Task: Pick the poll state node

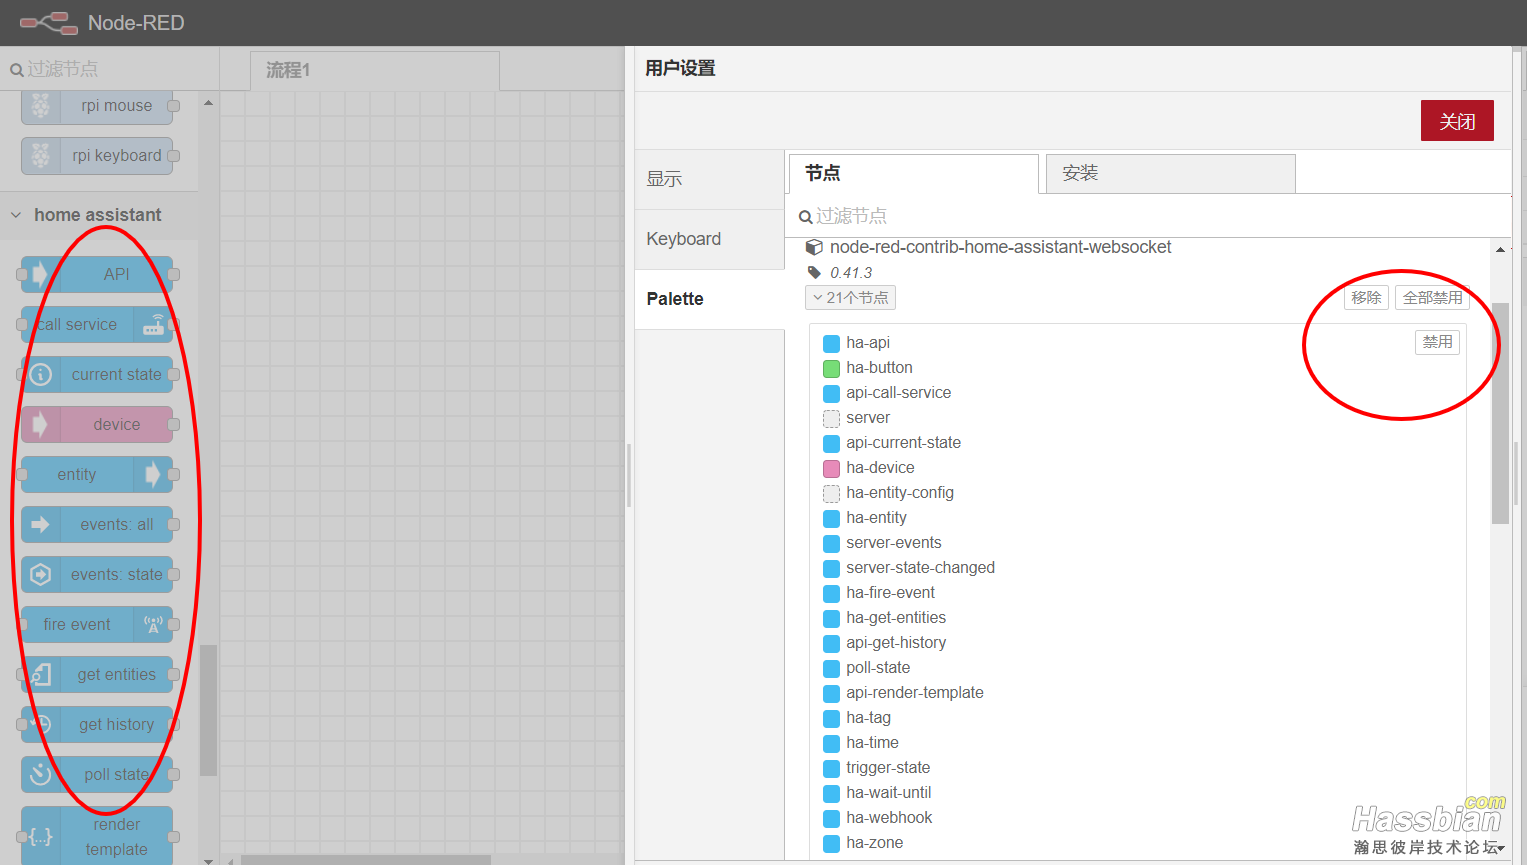Action: (x=97, y=774)
